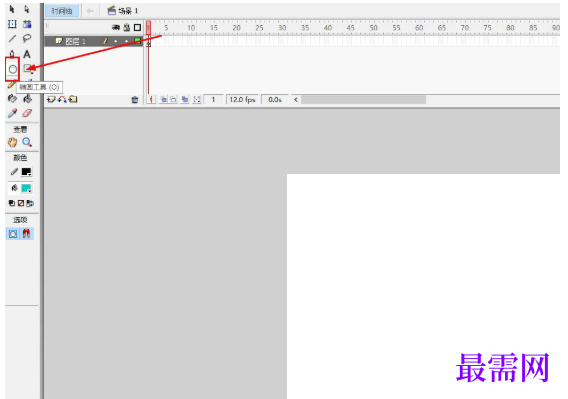Click frame 60 on the timeline ruler
This screenshot has height=399, width=568.
[x=419, y=28]
